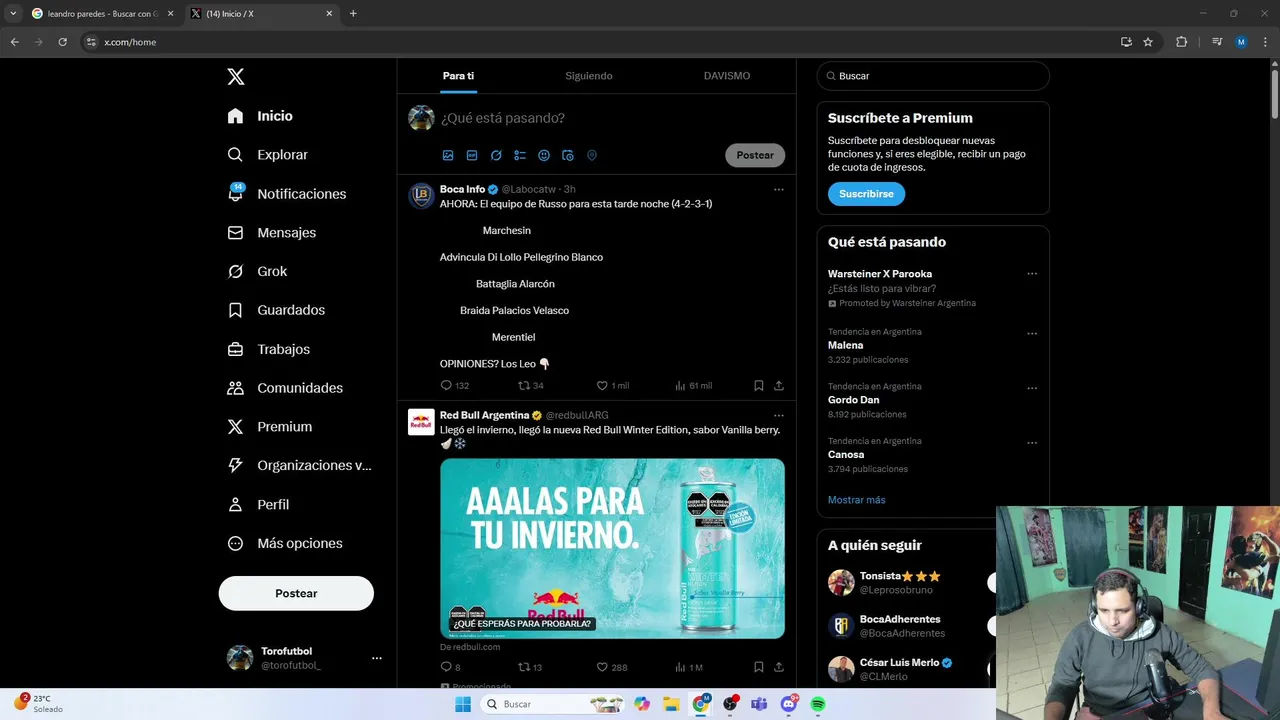Viewport: 1280px width, 720px height.
Task: Click Grok enhance icon in composer
Action: click(496, 155)
